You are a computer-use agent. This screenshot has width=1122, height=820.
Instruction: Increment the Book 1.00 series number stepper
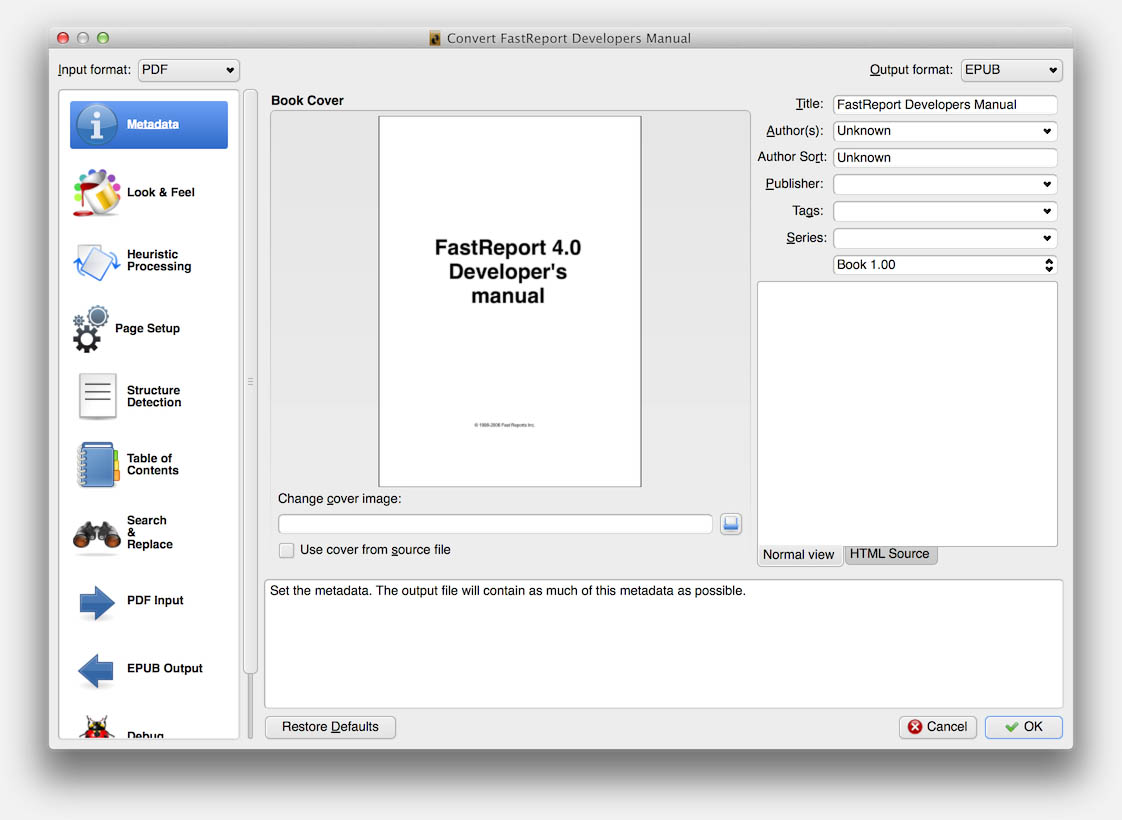(1049, 260)
